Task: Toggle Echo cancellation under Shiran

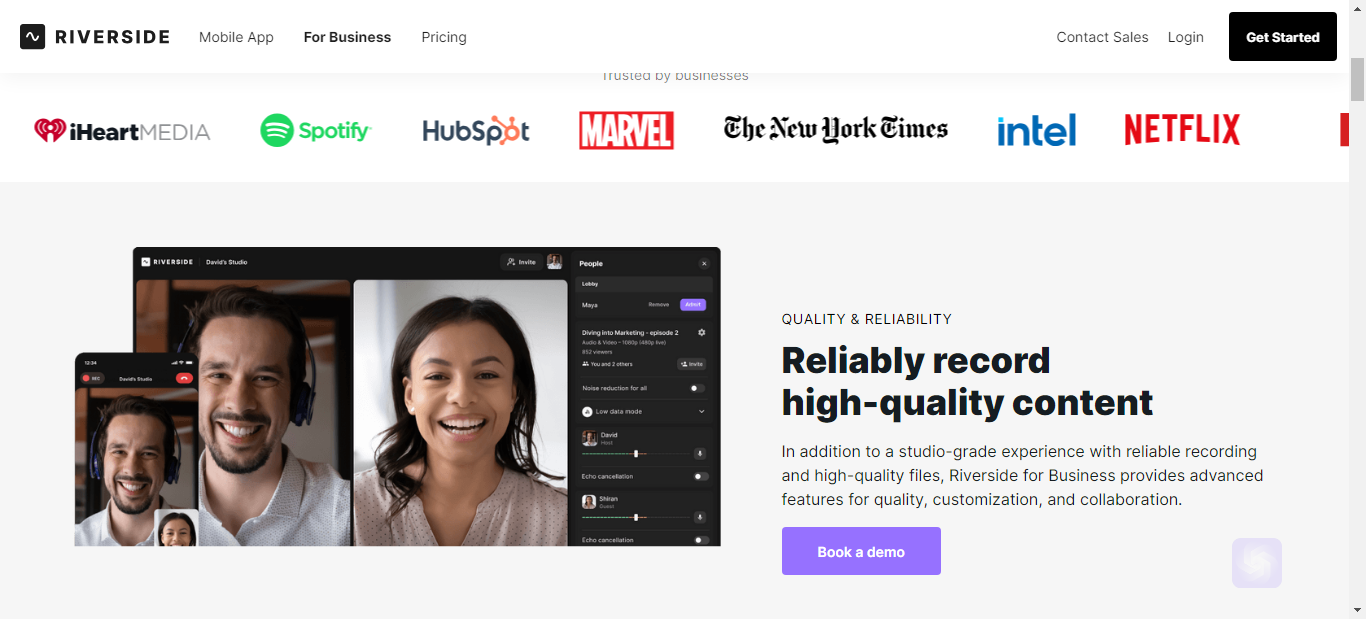Action: (701, 540)
